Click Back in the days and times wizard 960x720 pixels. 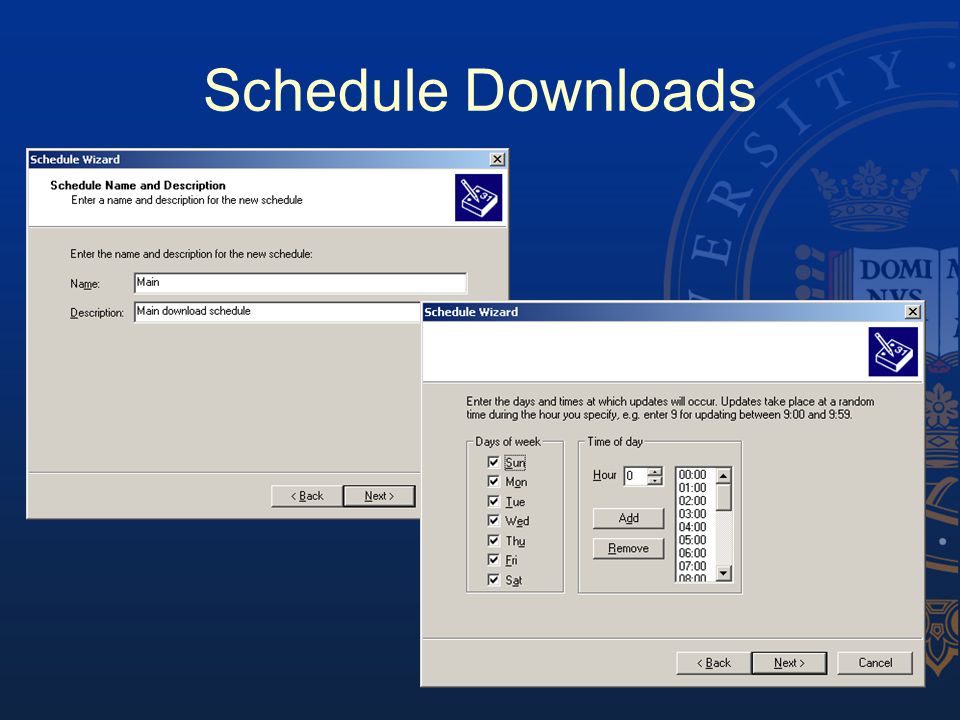tap(713, 663)
